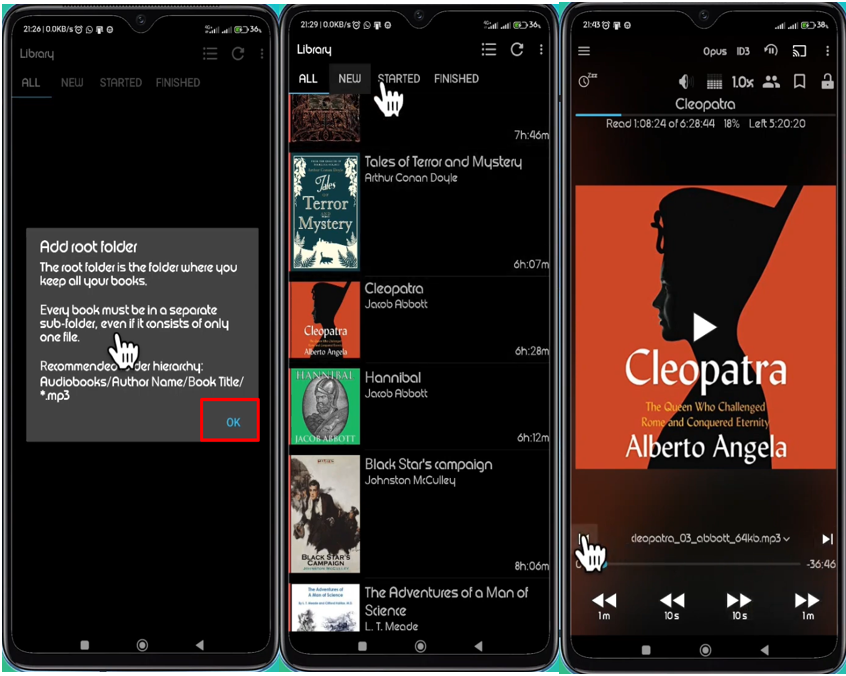Tap the cast screen icon in the player
Screen dimensions: 846x676
click(x=799, y=51)
